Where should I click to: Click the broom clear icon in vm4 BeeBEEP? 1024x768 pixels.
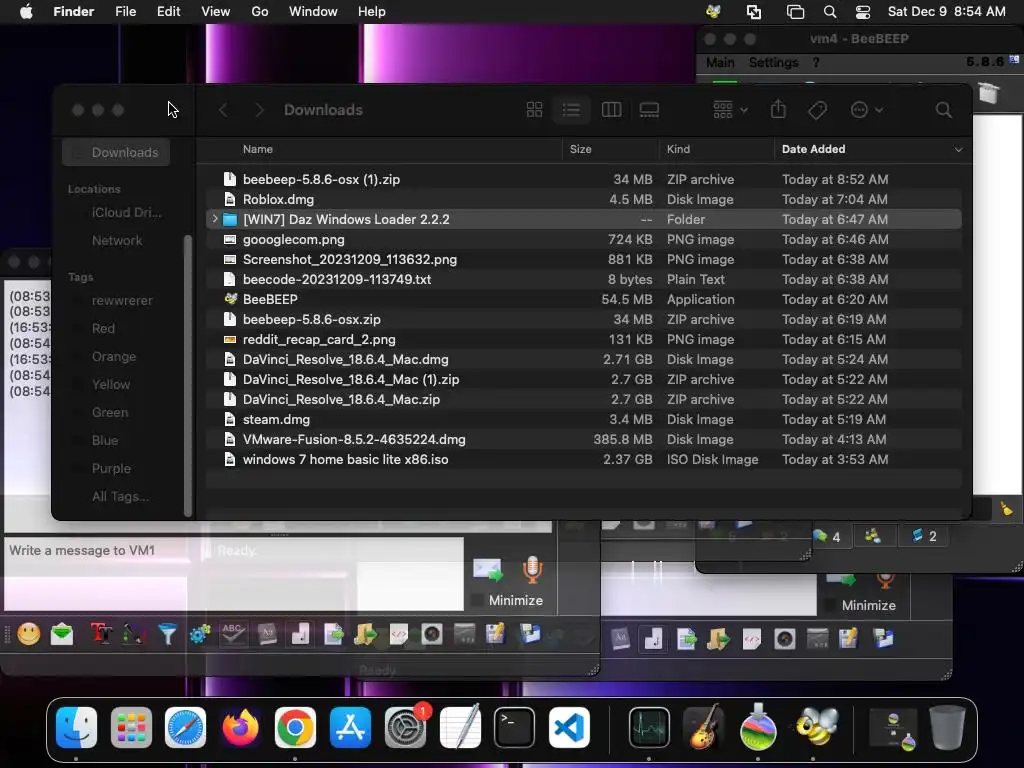tap(1006, 508)
